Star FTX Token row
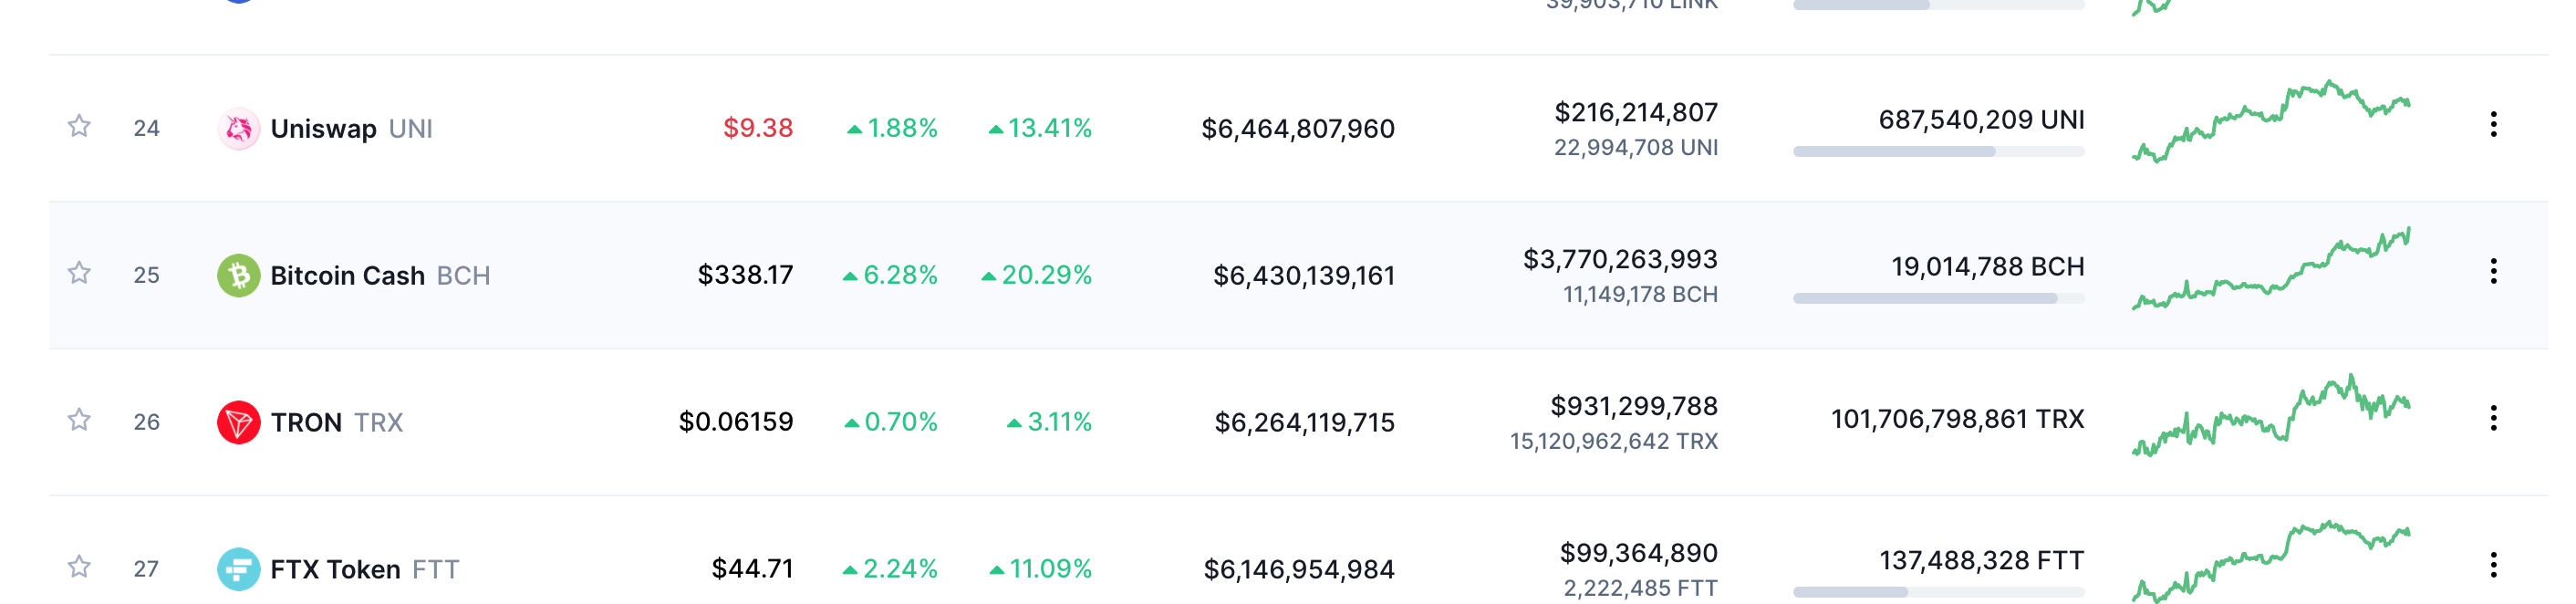The width and height of the screenshot is (2576, 604). (79, 567)
